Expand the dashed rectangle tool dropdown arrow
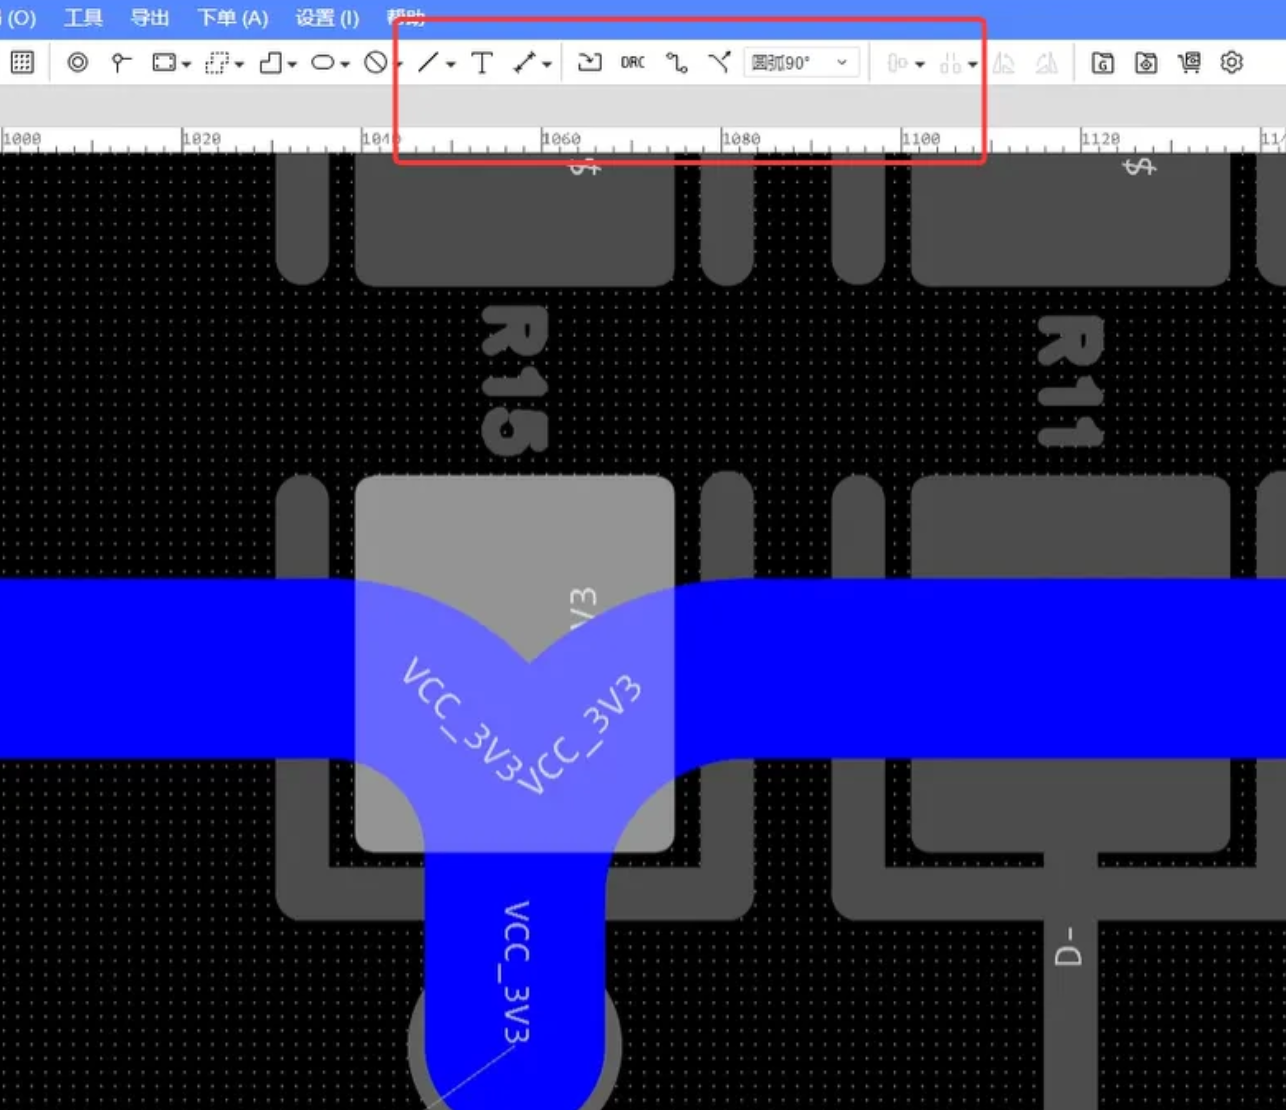The height and width of the screenshot is (1110, 1286). point(239,65)
